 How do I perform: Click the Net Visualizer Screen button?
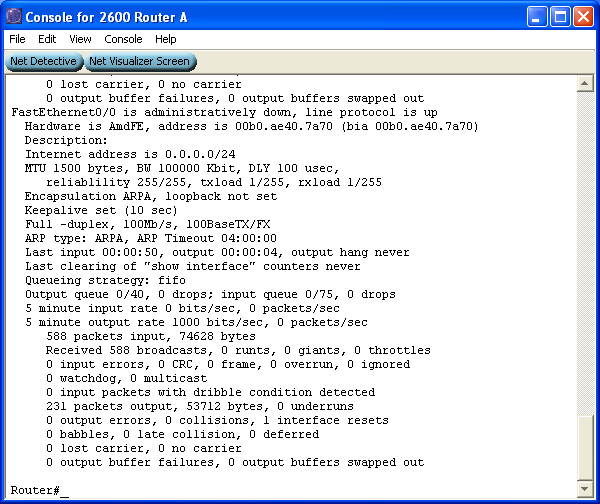pos(140,61)
